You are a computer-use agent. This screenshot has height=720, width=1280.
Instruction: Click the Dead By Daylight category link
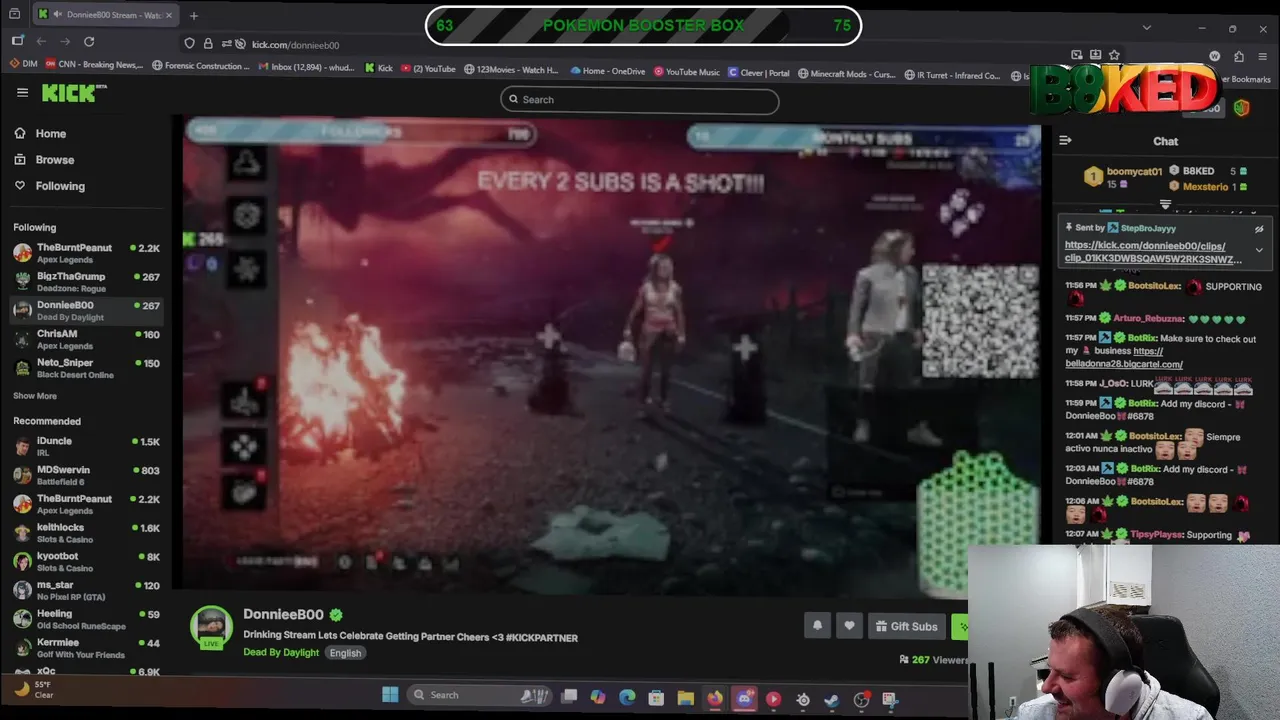coord(281,653)
